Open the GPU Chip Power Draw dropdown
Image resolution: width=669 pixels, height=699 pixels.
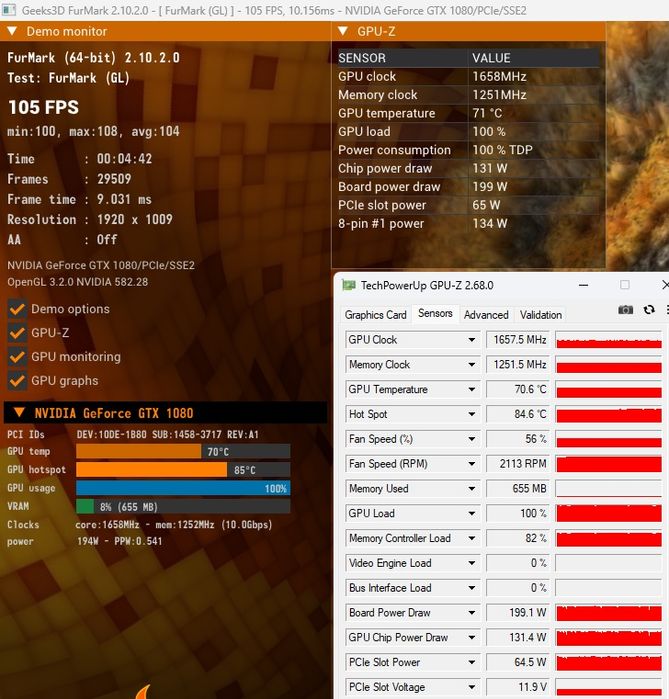472,638
